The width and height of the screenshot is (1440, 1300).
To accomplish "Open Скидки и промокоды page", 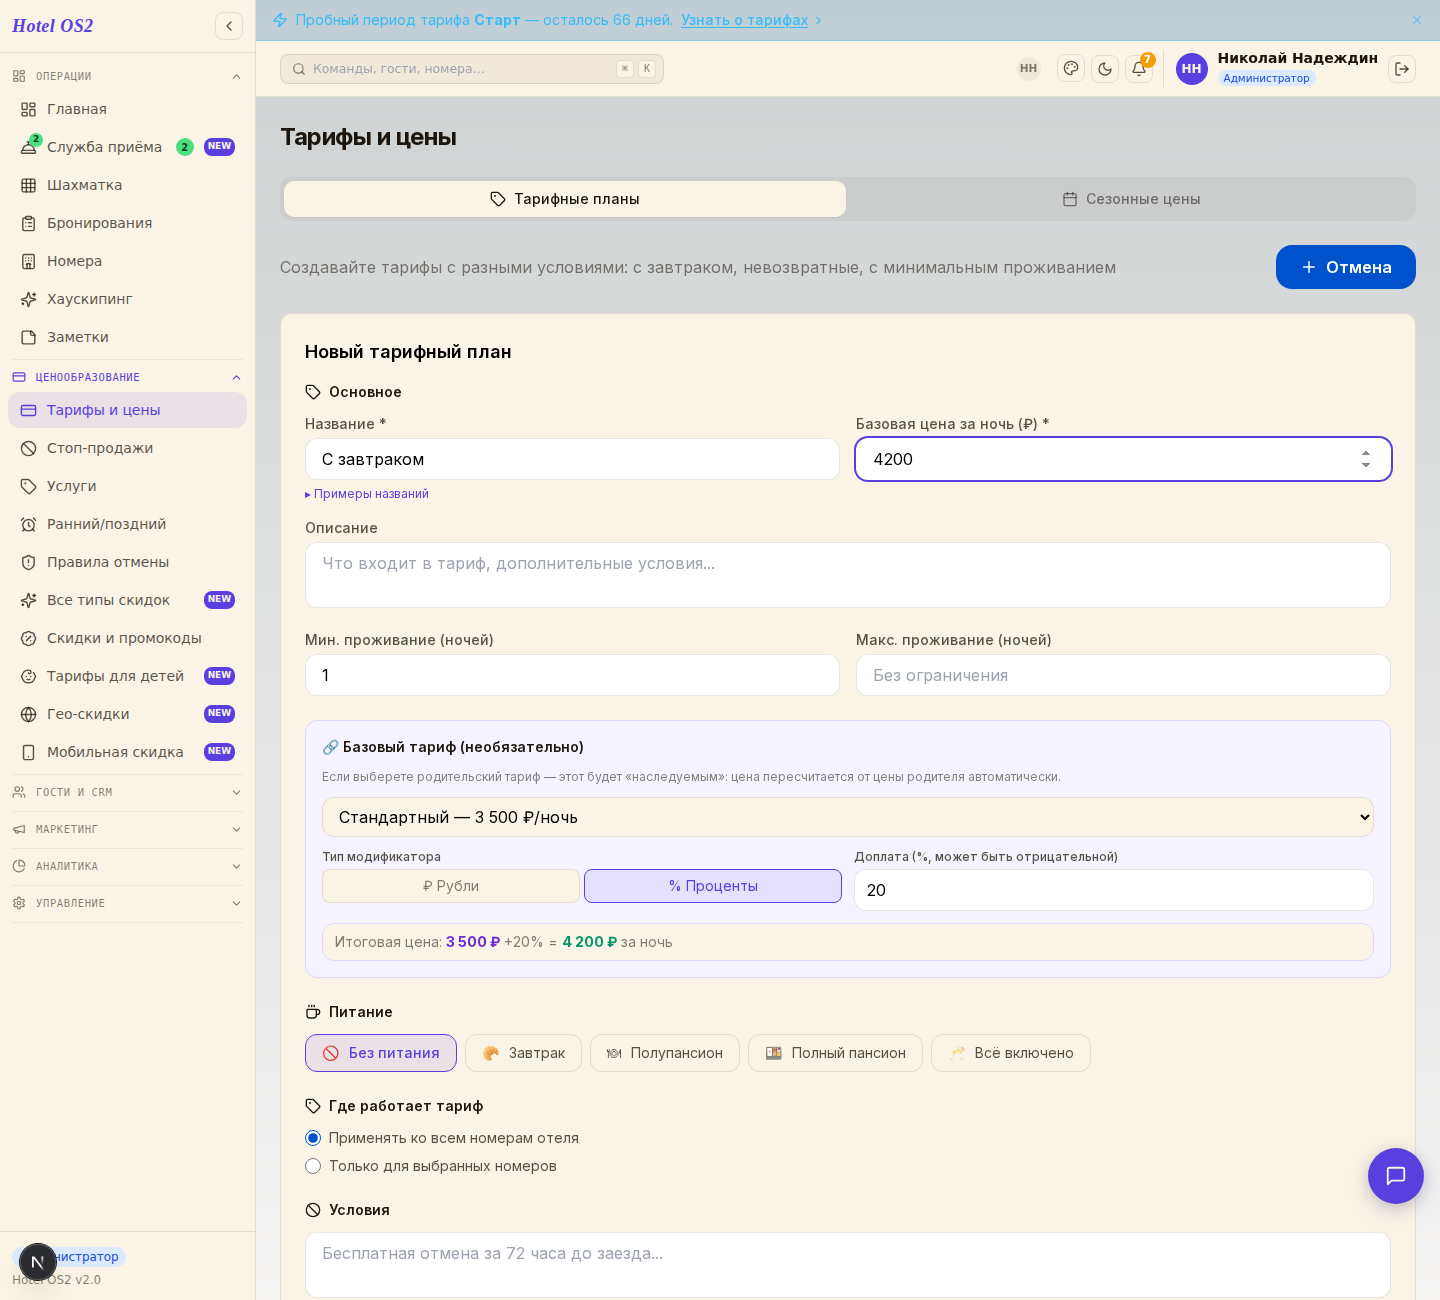I will [127, 638].
